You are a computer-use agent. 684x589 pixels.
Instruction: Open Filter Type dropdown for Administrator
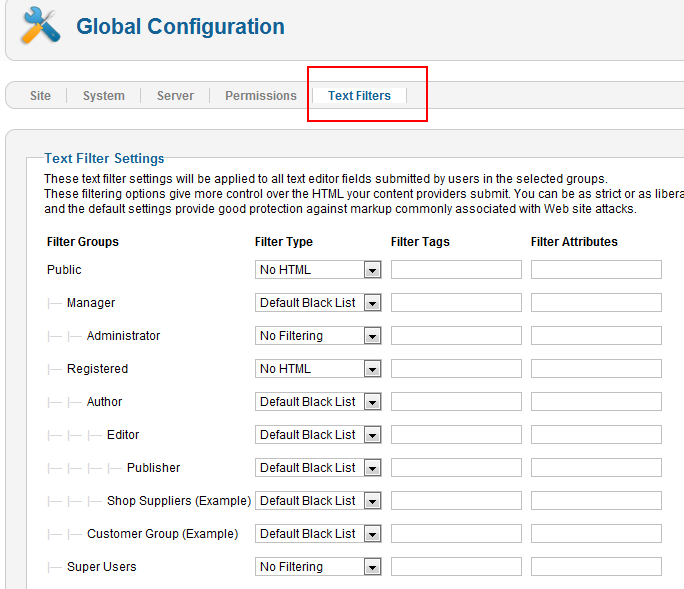click(318, 336)
